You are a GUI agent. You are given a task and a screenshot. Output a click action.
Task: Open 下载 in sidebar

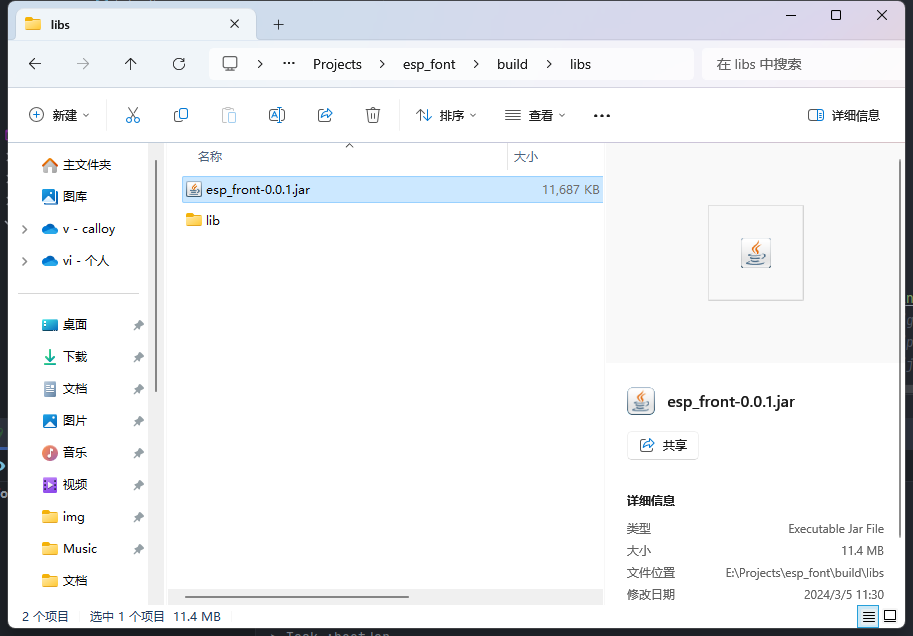pos(65,357)
